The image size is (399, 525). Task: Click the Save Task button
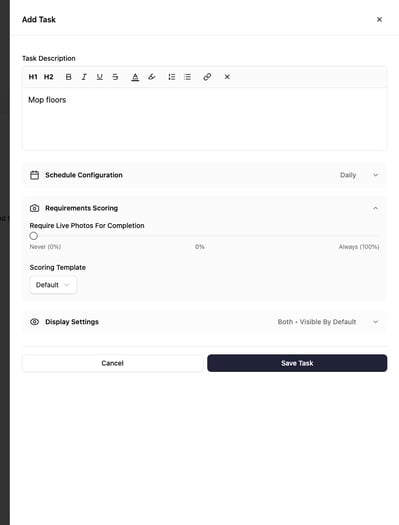[297, 363]
